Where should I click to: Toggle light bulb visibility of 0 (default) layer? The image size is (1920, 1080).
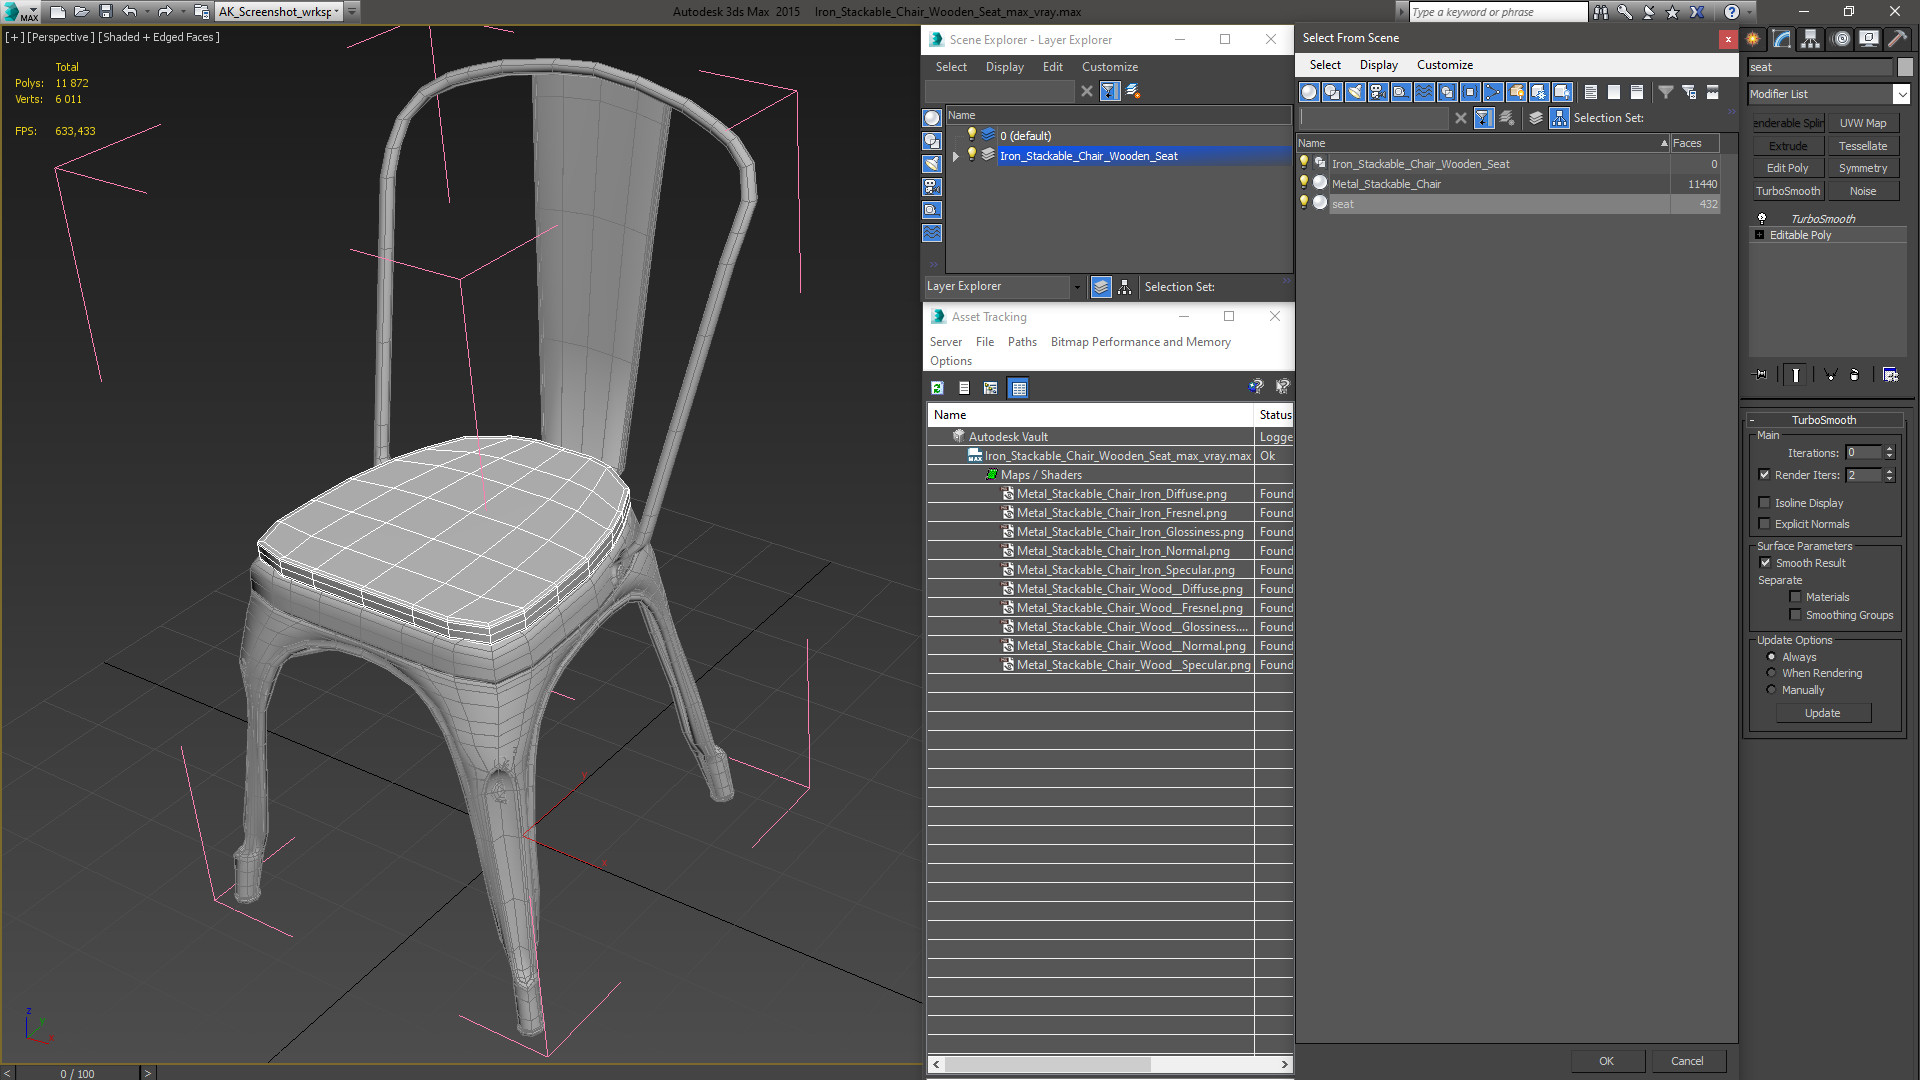click(971, 134)
